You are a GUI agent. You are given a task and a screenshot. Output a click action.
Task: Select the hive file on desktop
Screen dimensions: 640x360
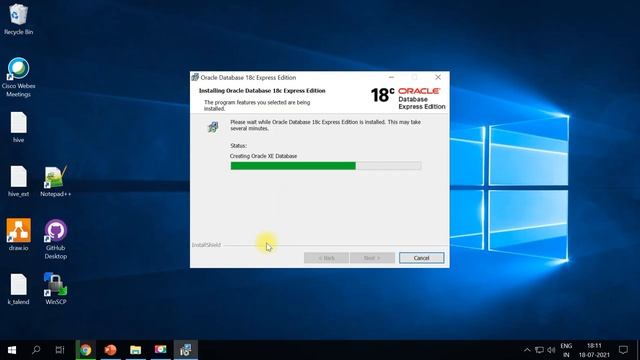[x=18, y=127]
